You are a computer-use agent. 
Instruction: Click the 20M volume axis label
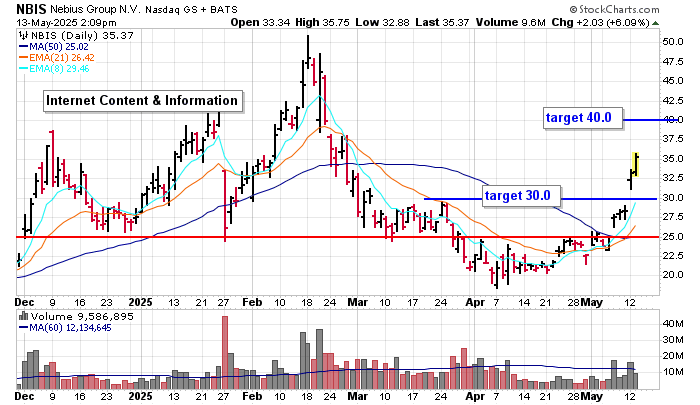[x=673, y=356]
